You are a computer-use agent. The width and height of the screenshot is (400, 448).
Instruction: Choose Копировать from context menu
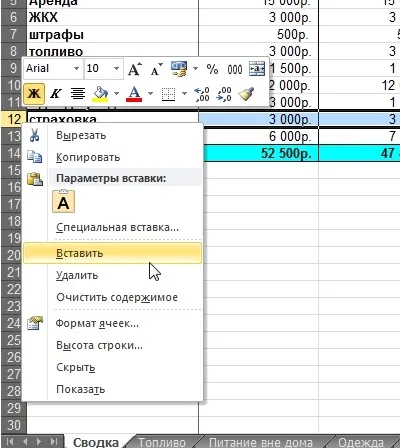point(112,157)
